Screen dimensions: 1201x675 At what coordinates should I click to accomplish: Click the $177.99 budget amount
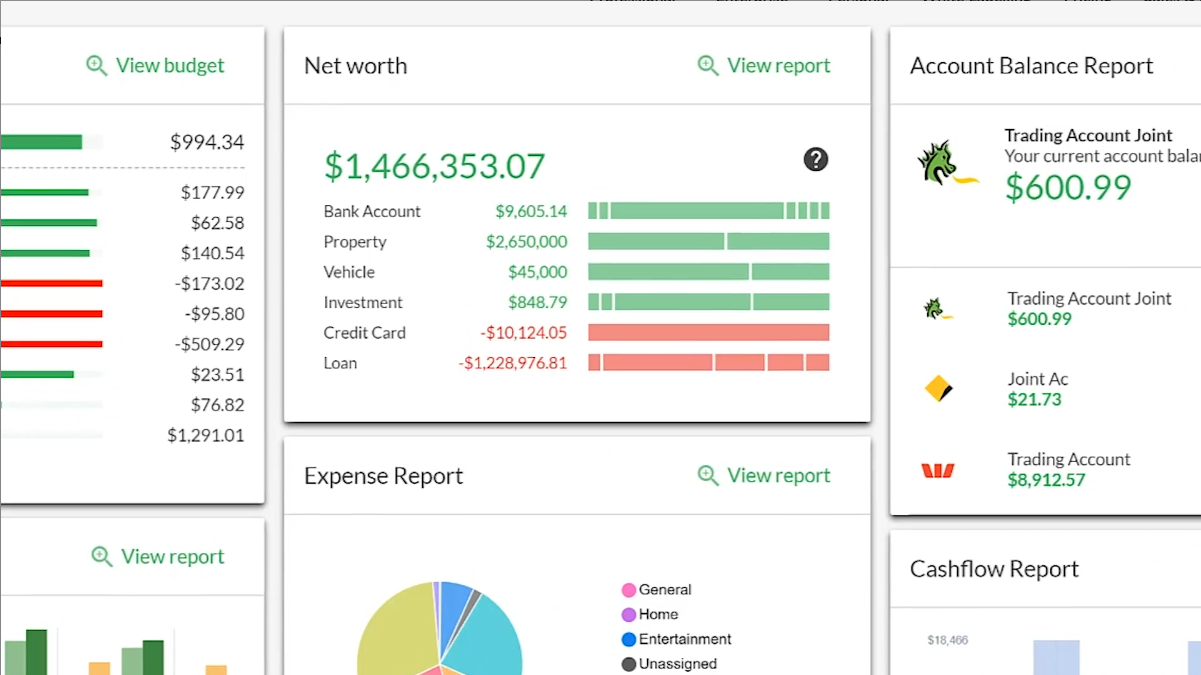(213, 192)
